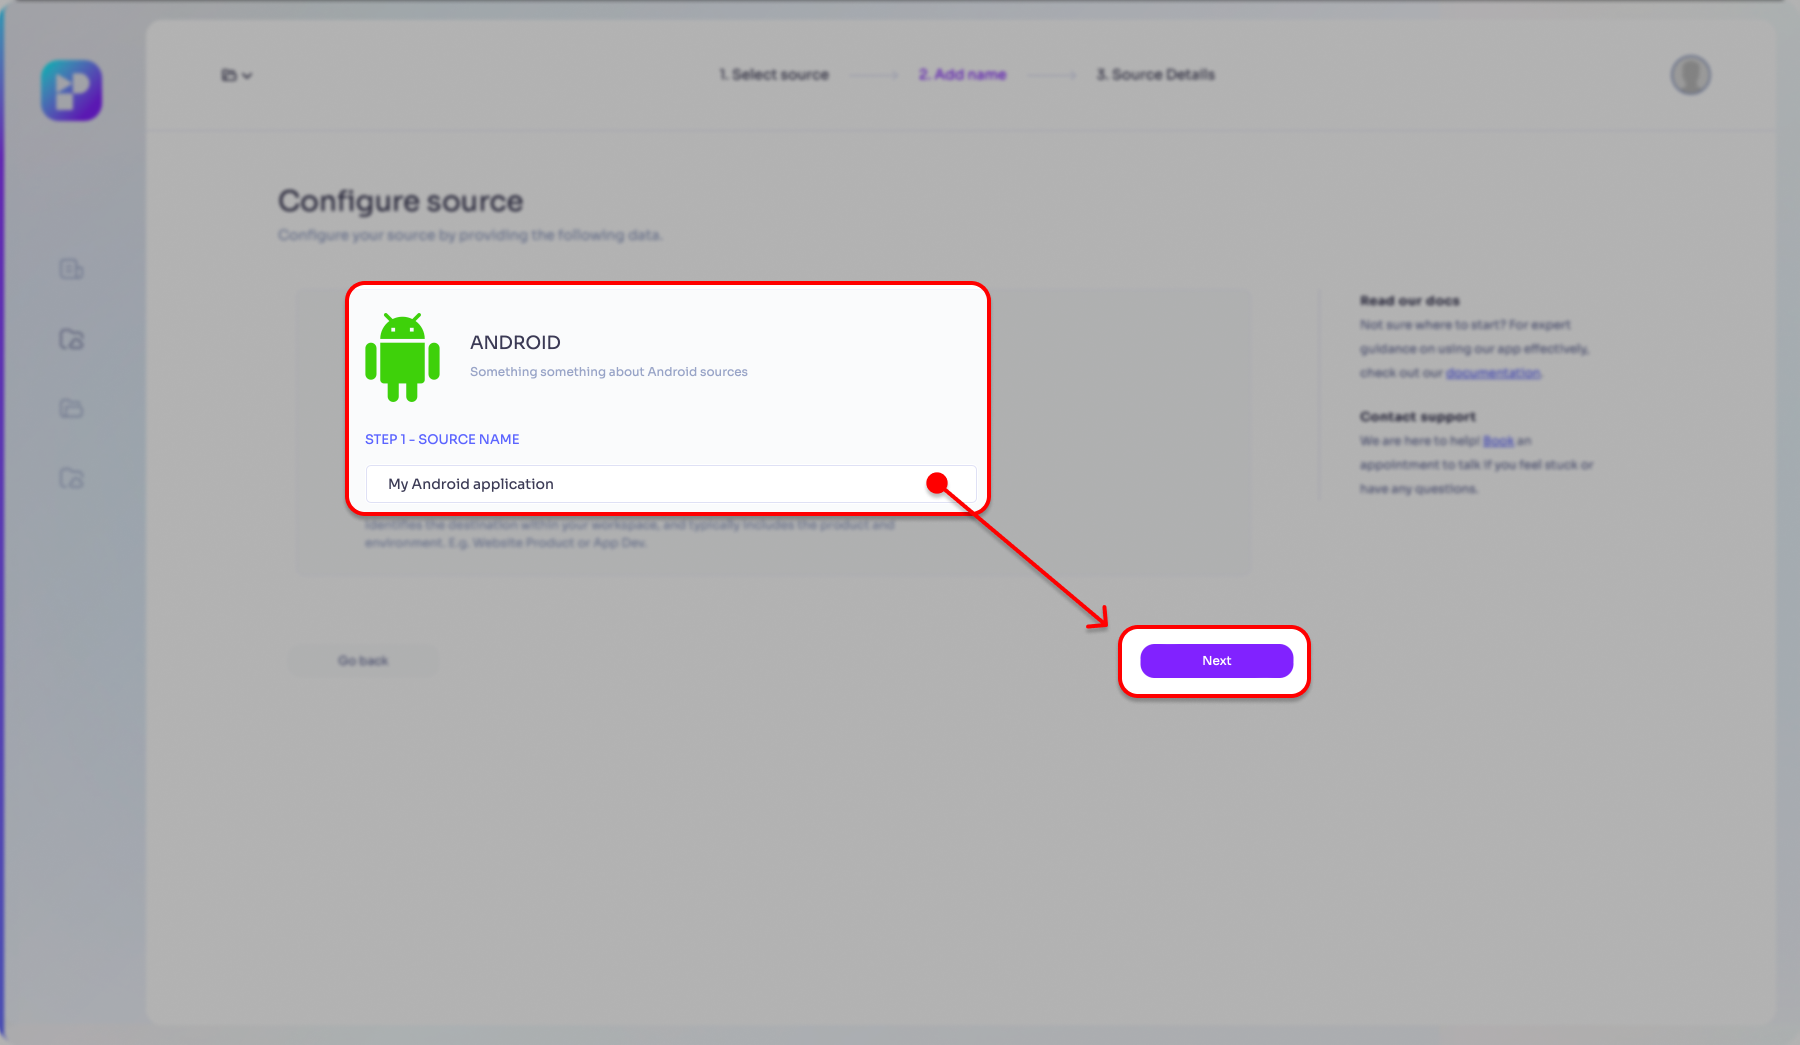The height and width of the screenshot is (1045, 1800).
Task: Select the open folder sidebar icon
Action: pyautogui.click(x=71, y=408)
